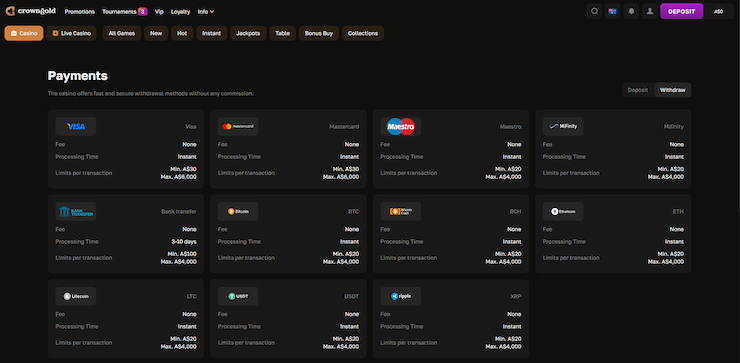Click the USDT label text

click(352, 296)
